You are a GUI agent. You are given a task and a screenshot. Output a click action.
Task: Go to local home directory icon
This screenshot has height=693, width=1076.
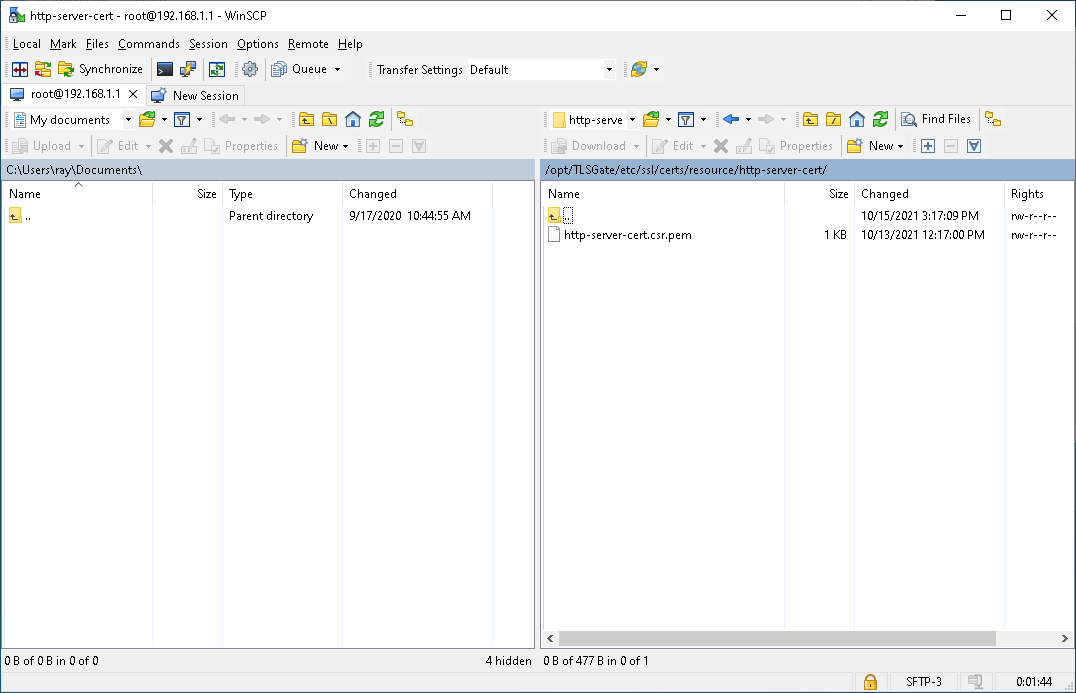[x=353, y=119]
